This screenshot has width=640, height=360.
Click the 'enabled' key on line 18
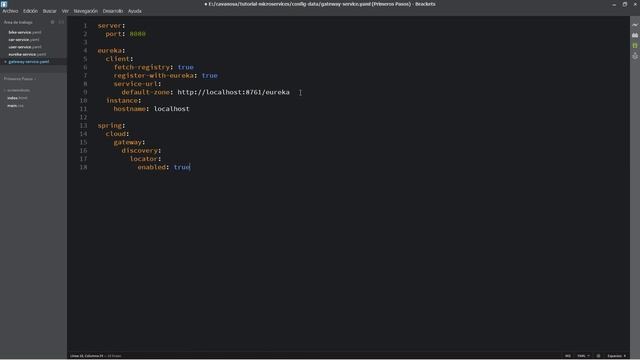(151, 167)
